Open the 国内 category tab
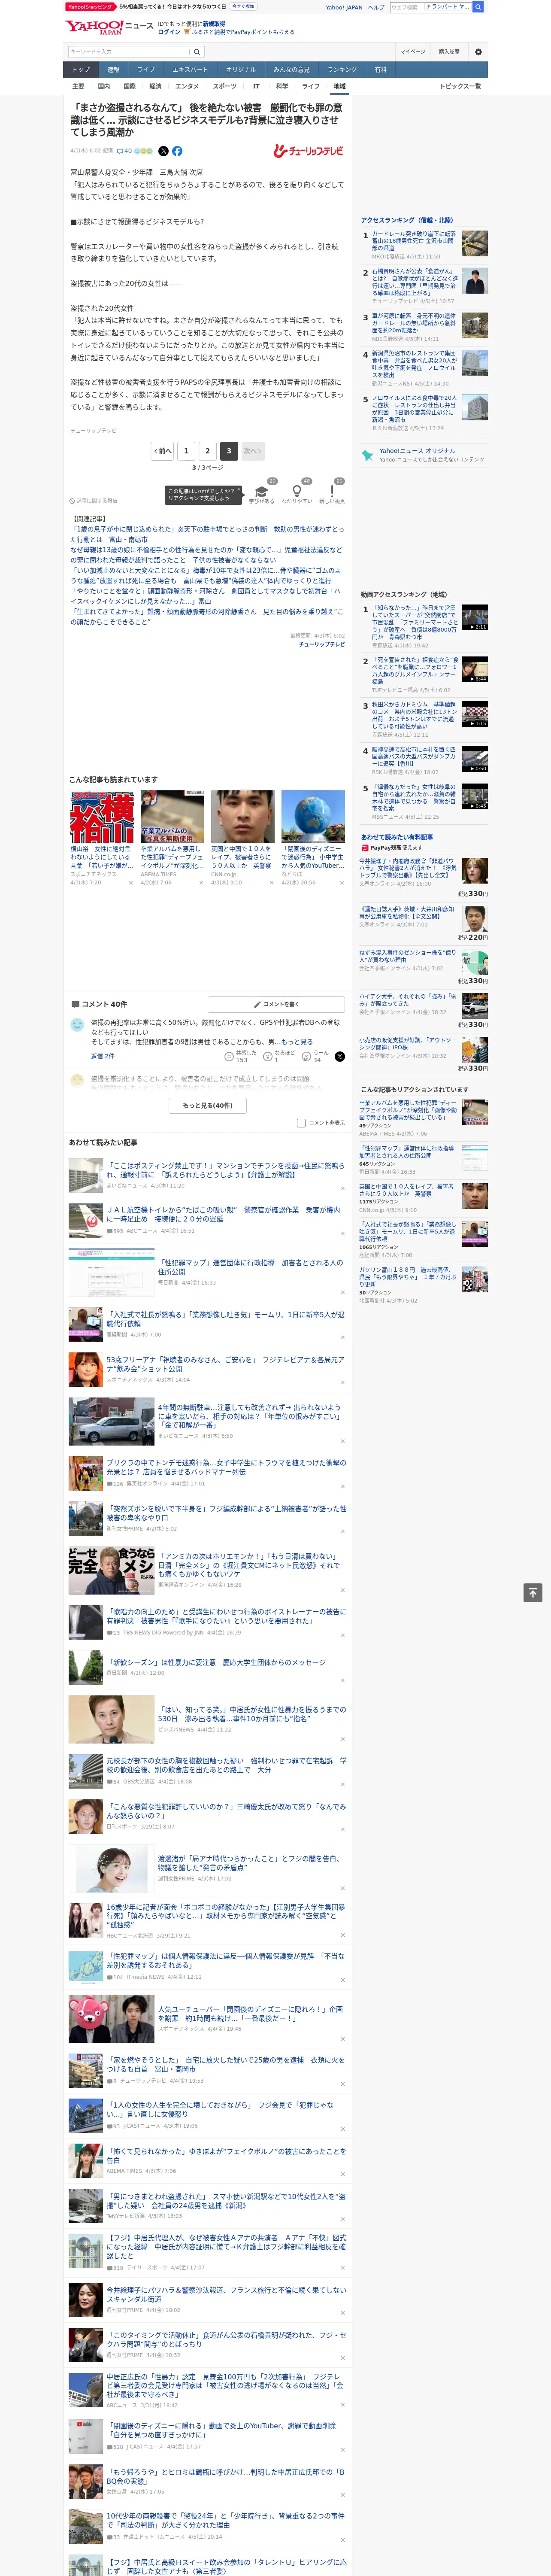The width and height of the screenshot is (551, 2576). coord(104,86)
